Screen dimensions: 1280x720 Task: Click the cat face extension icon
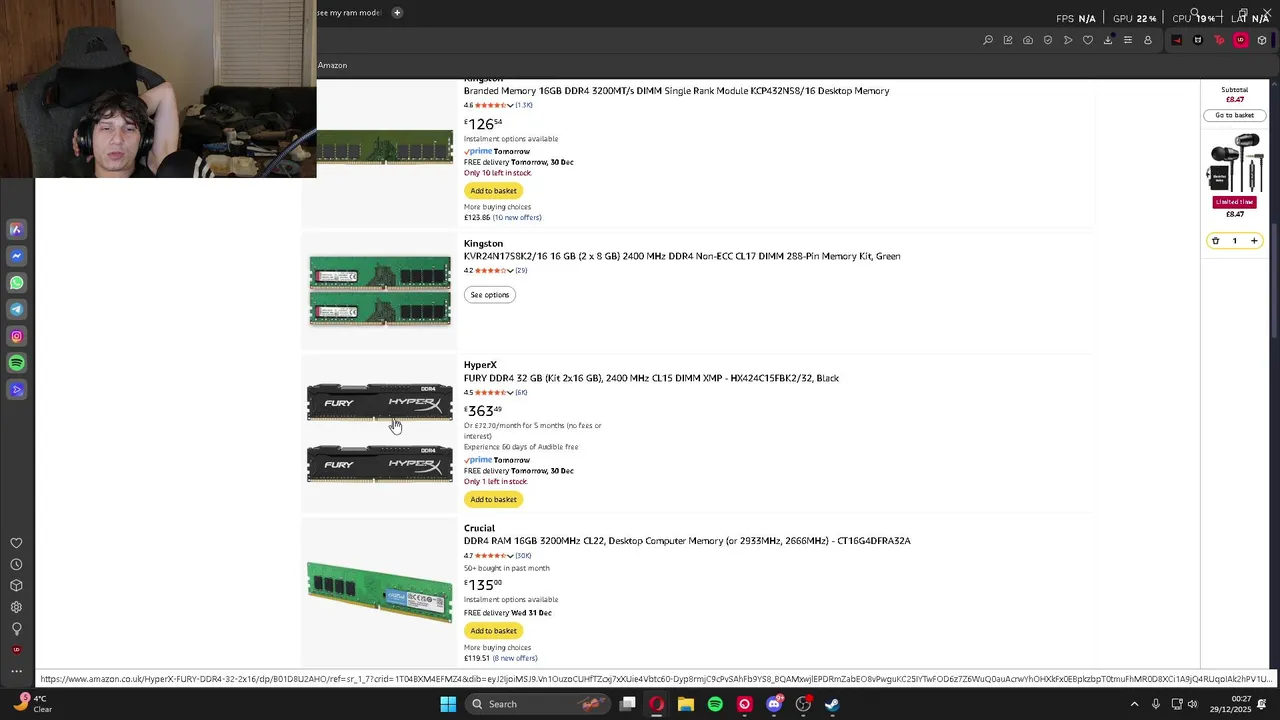point(1198,40)
